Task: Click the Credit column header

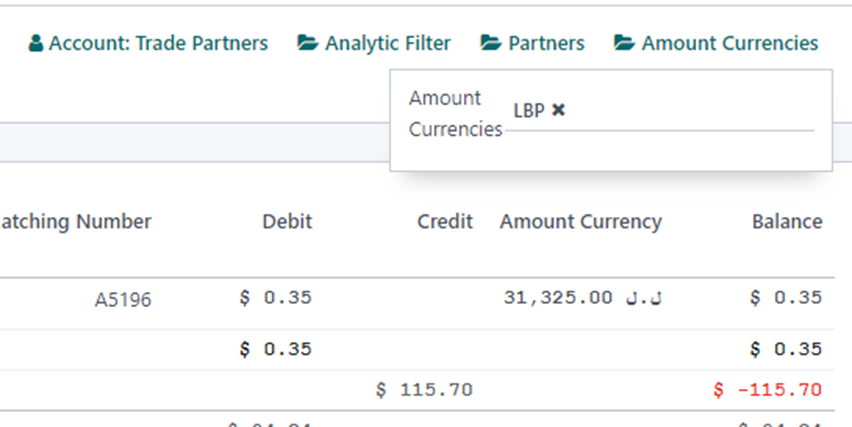Action: 445,222
